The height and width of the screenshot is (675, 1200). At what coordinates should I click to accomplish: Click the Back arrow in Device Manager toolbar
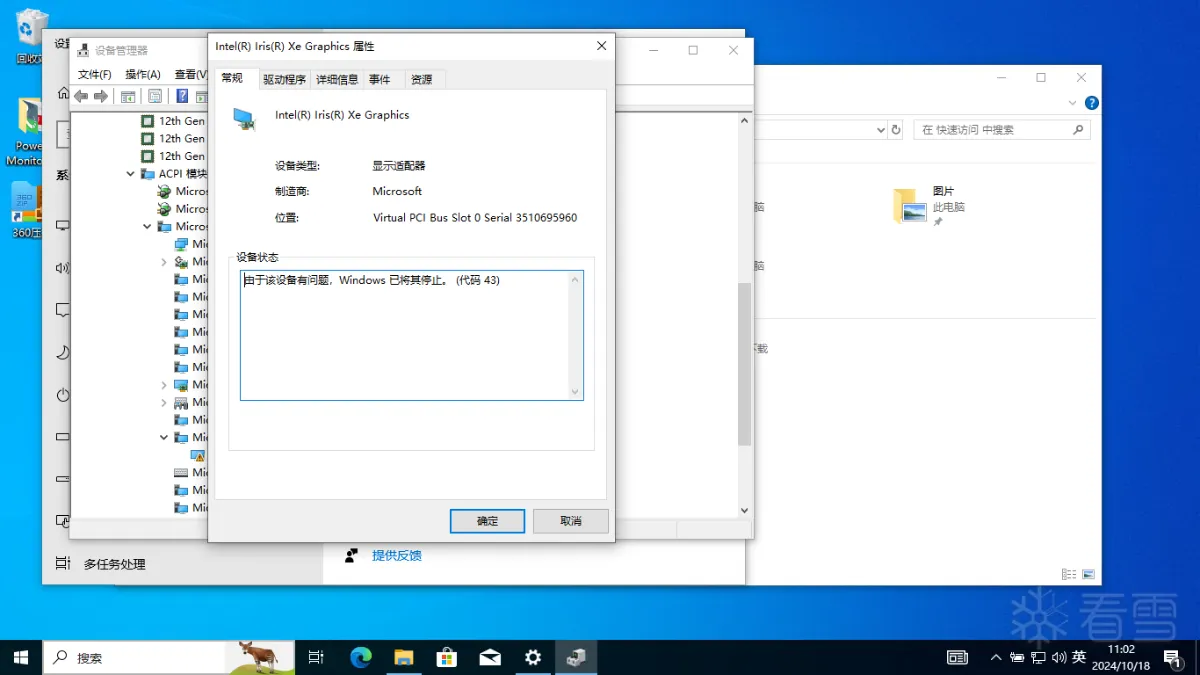pos(81,96)
